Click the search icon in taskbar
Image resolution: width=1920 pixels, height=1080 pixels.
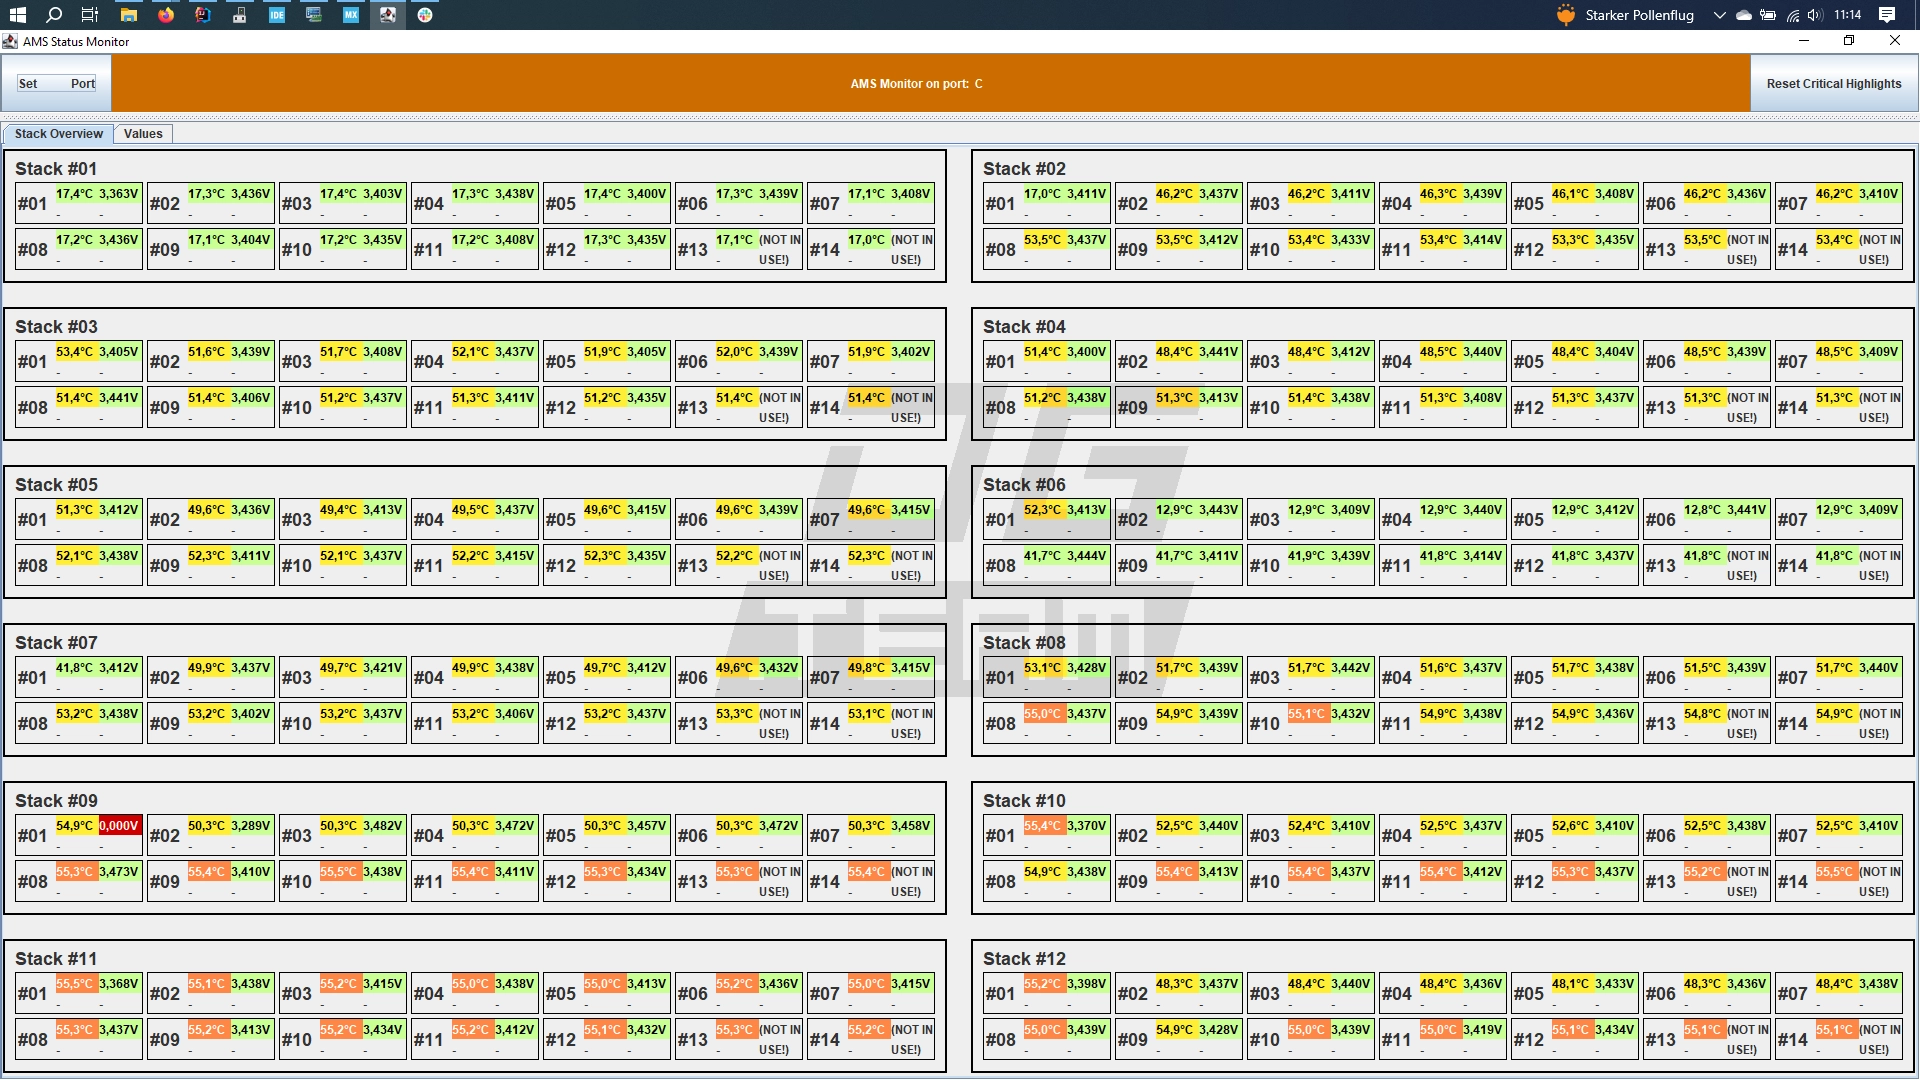(x=53, y=15)
